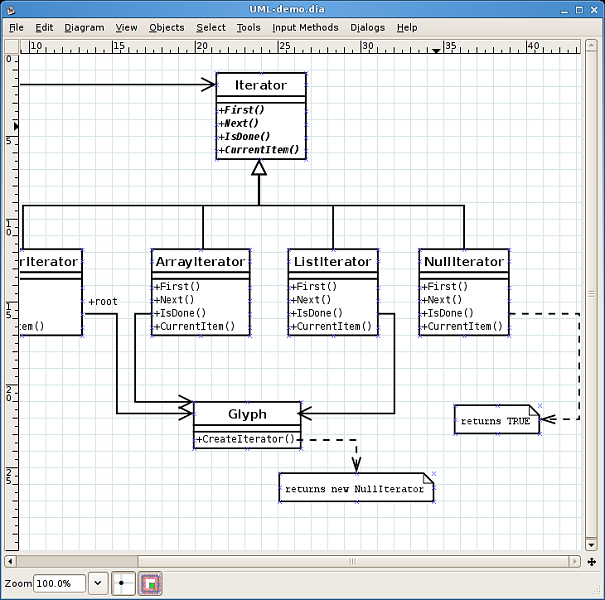This screenshot has width=605, height=600.
Task: Click the Zoom percentage input field
Action: 59,582
